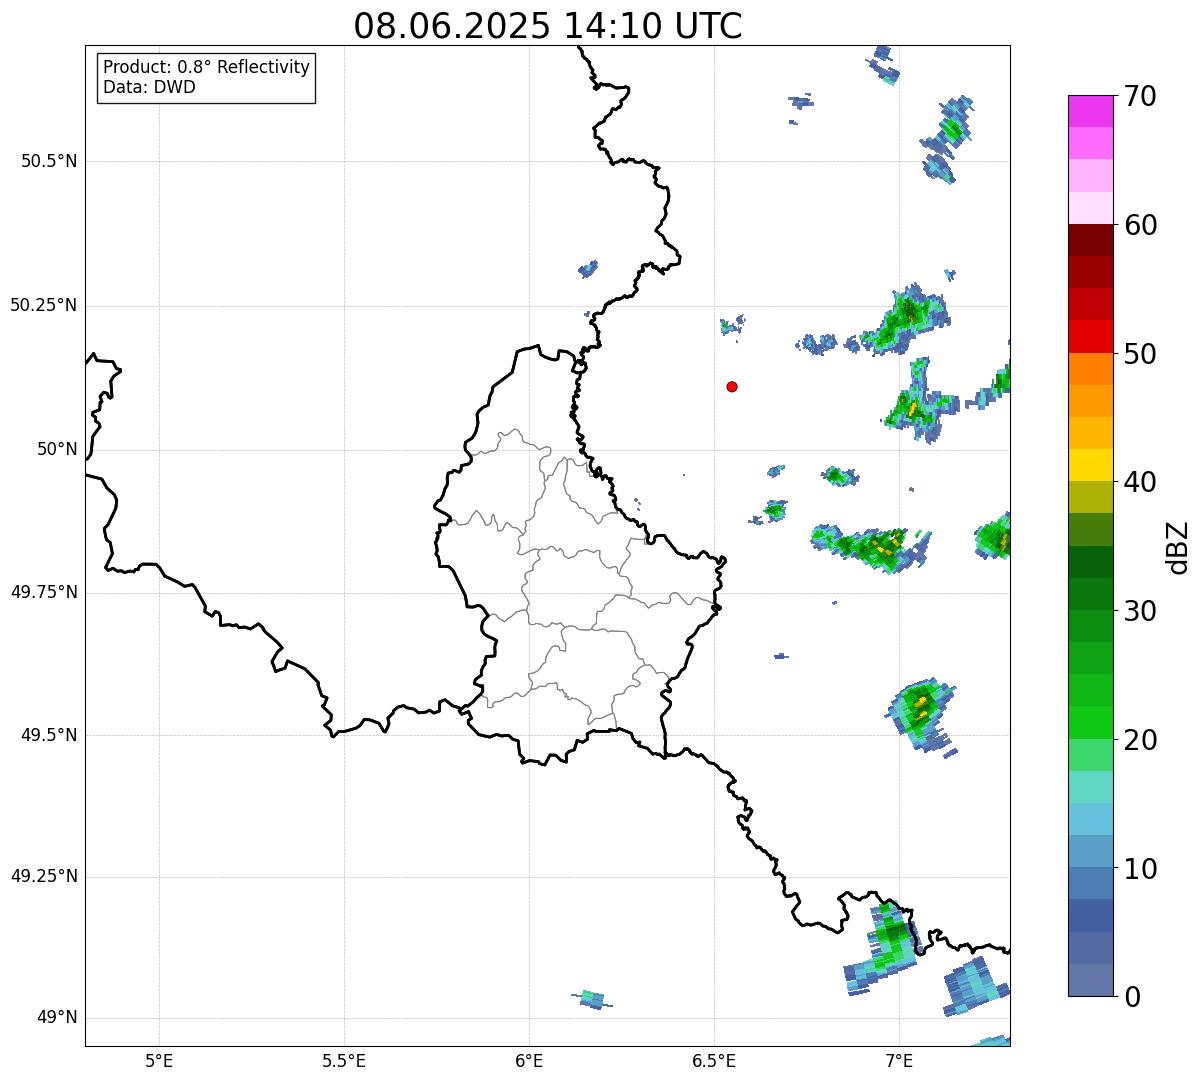Screen dimensions: 1202x1081
Task: Click the small radar echo near 50.3°N 6.15°E
Action: pyautogui.click(x=588, y=268)
